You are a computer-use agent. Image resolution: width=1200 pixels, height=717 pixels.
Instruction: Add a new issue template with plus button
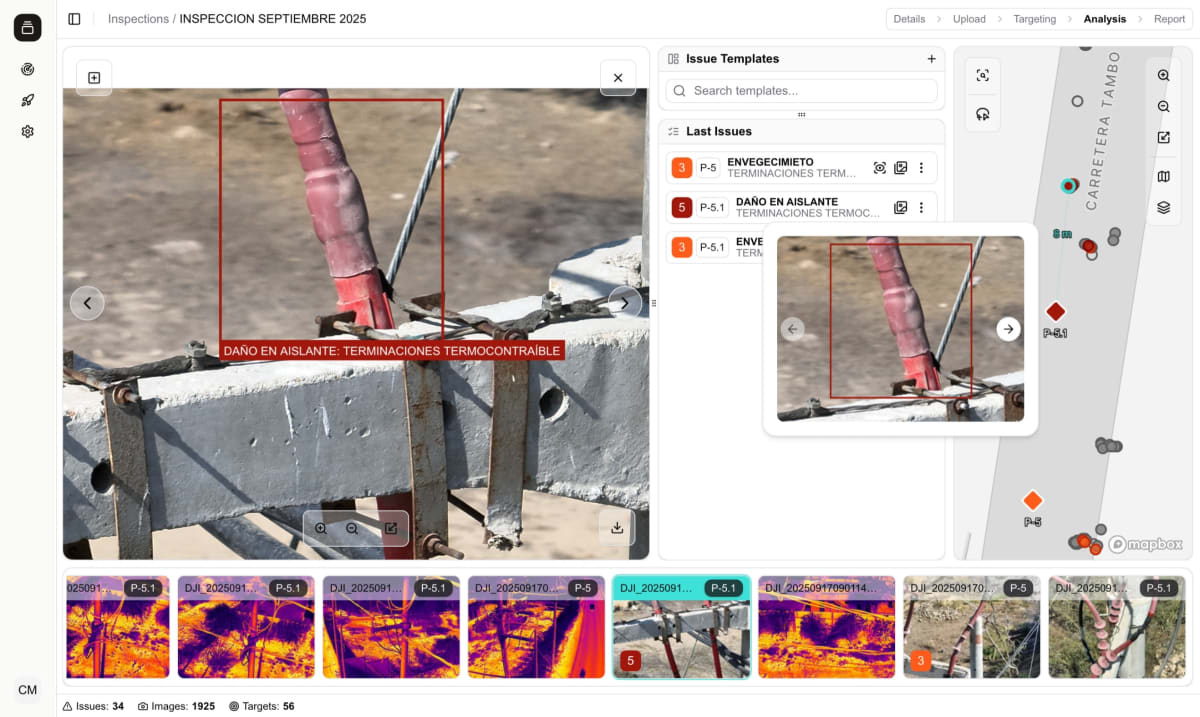click(931, 58)
